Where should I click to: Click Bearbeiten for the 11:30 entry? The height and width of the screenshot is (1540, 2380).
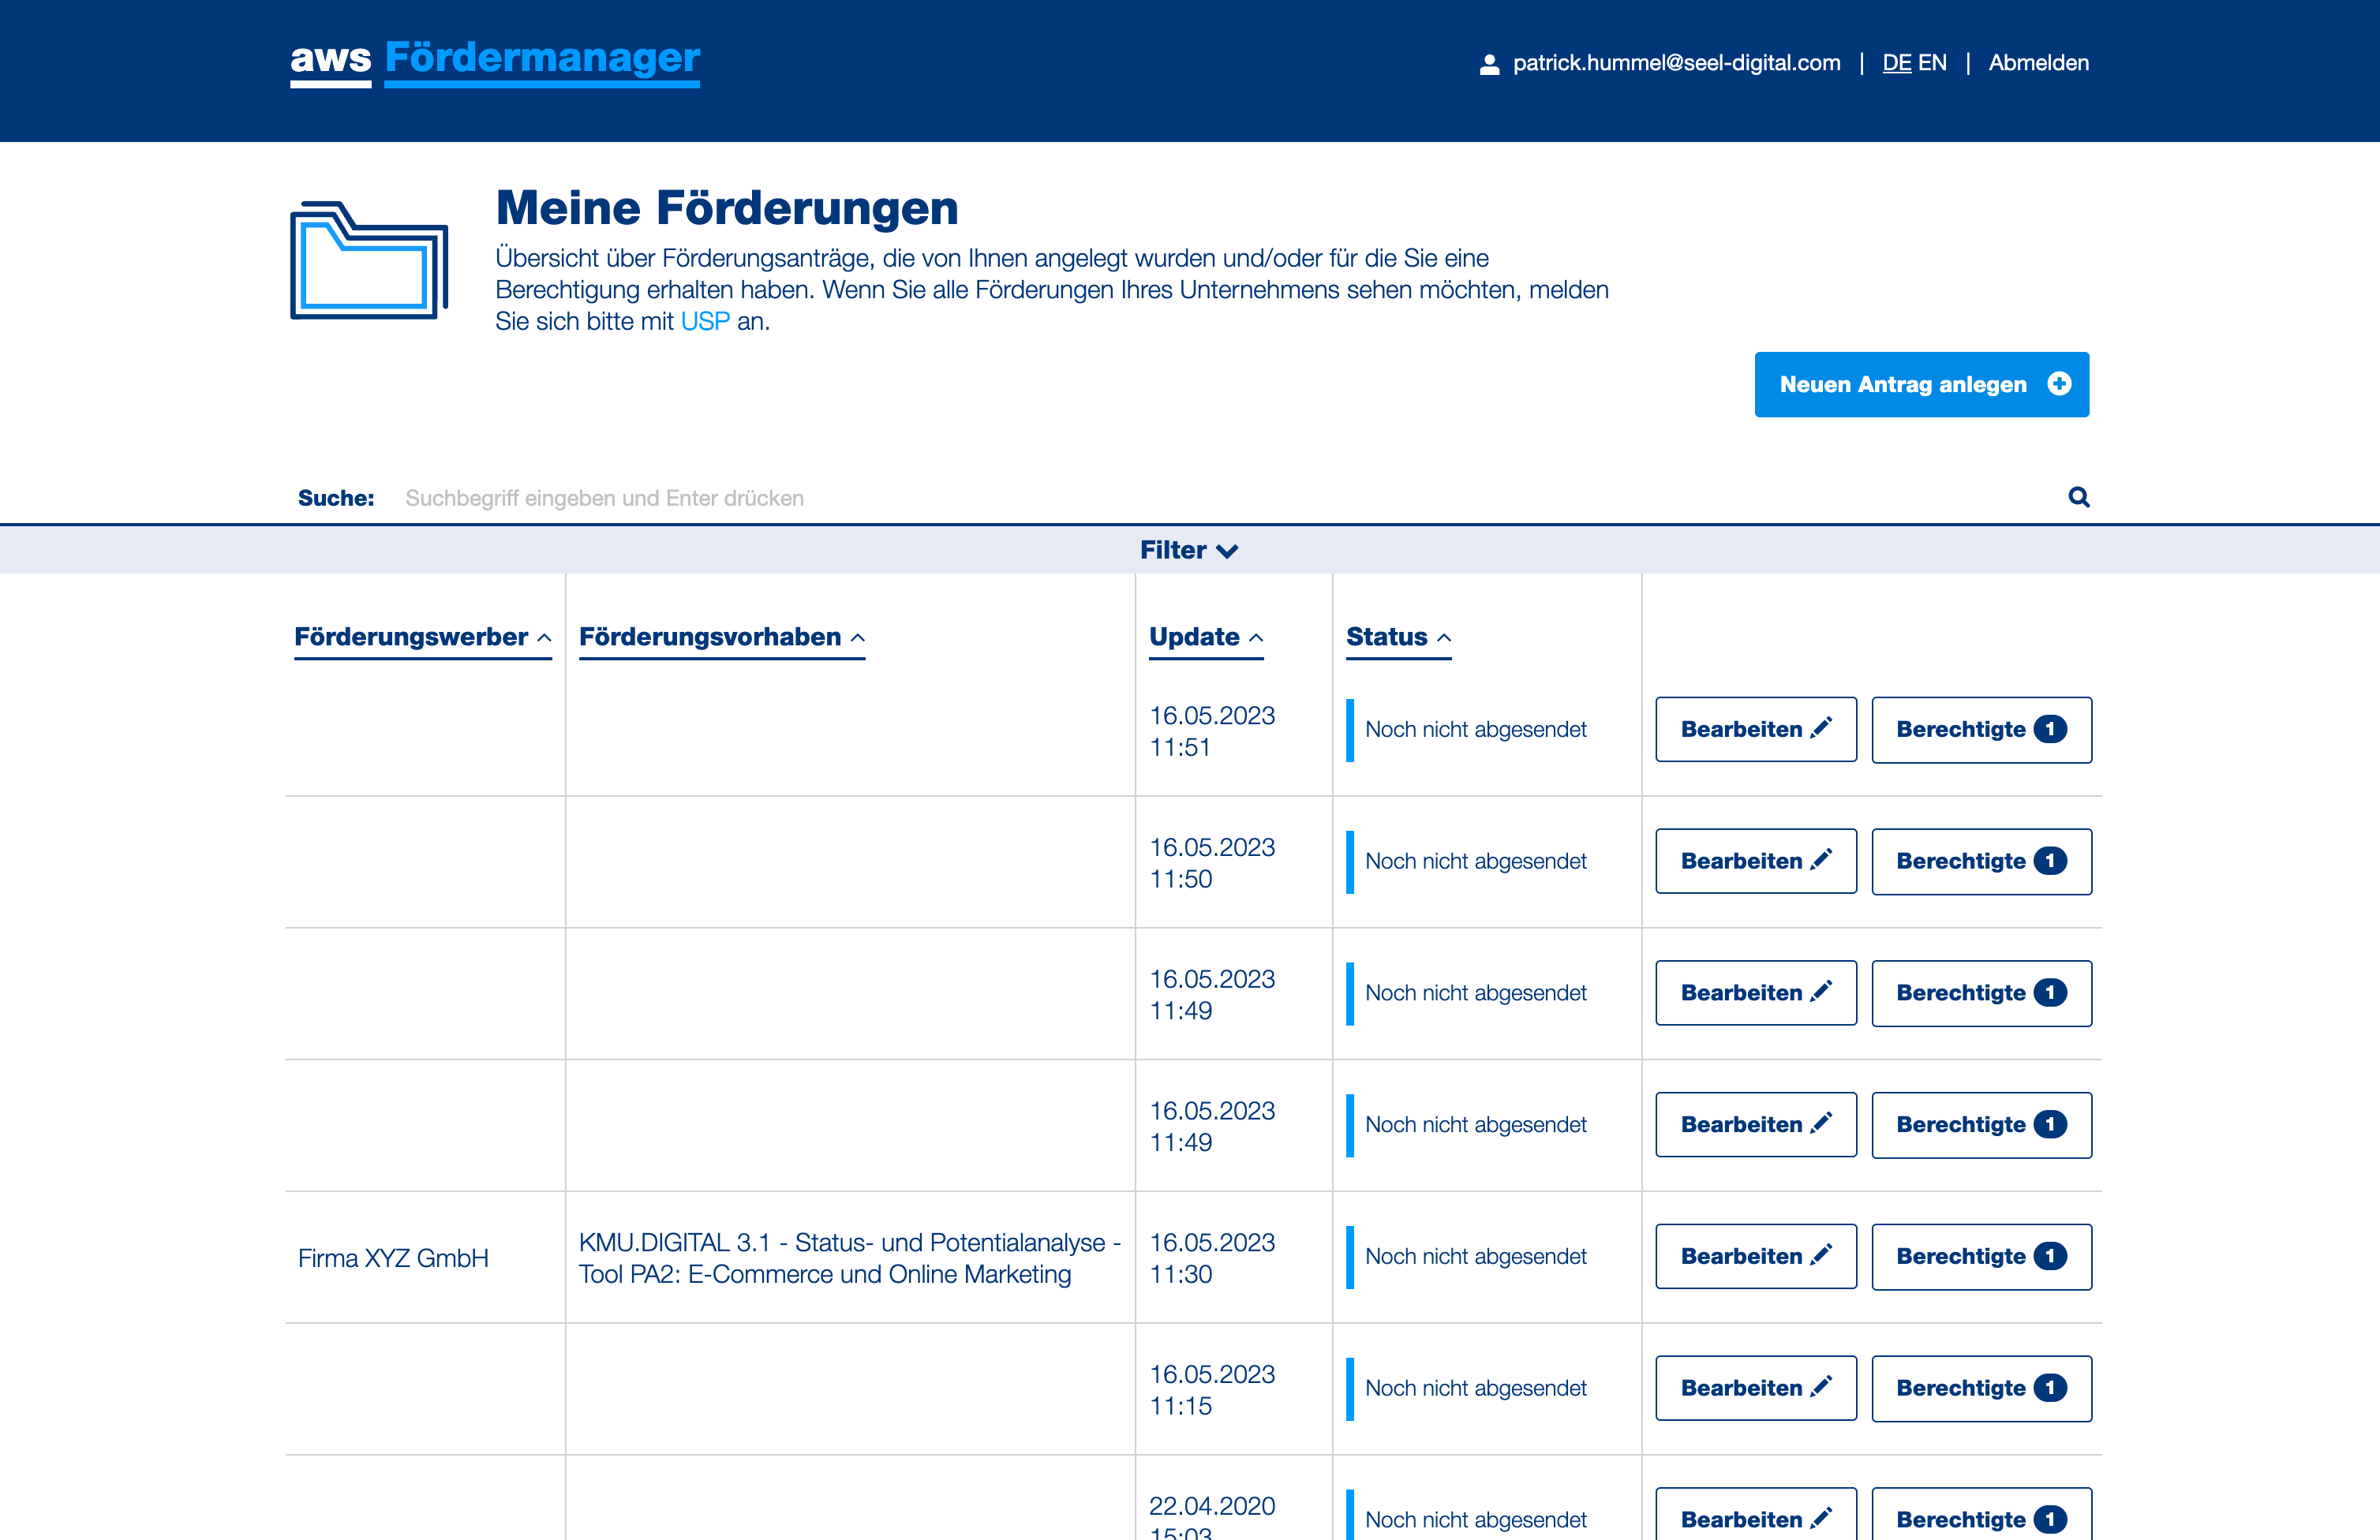click(1756, 1257)
